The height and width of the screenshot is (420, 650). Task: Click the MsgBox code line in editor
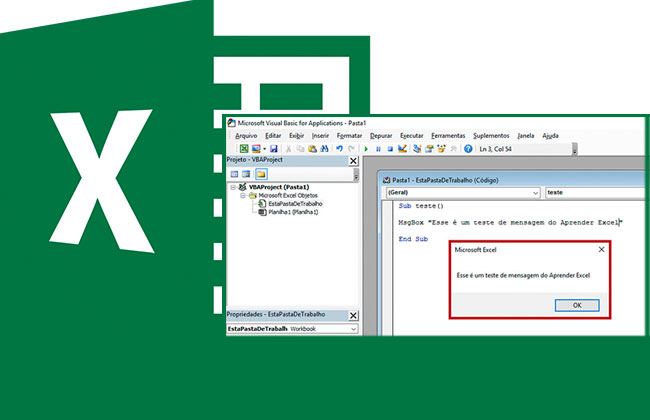(510, 223)
